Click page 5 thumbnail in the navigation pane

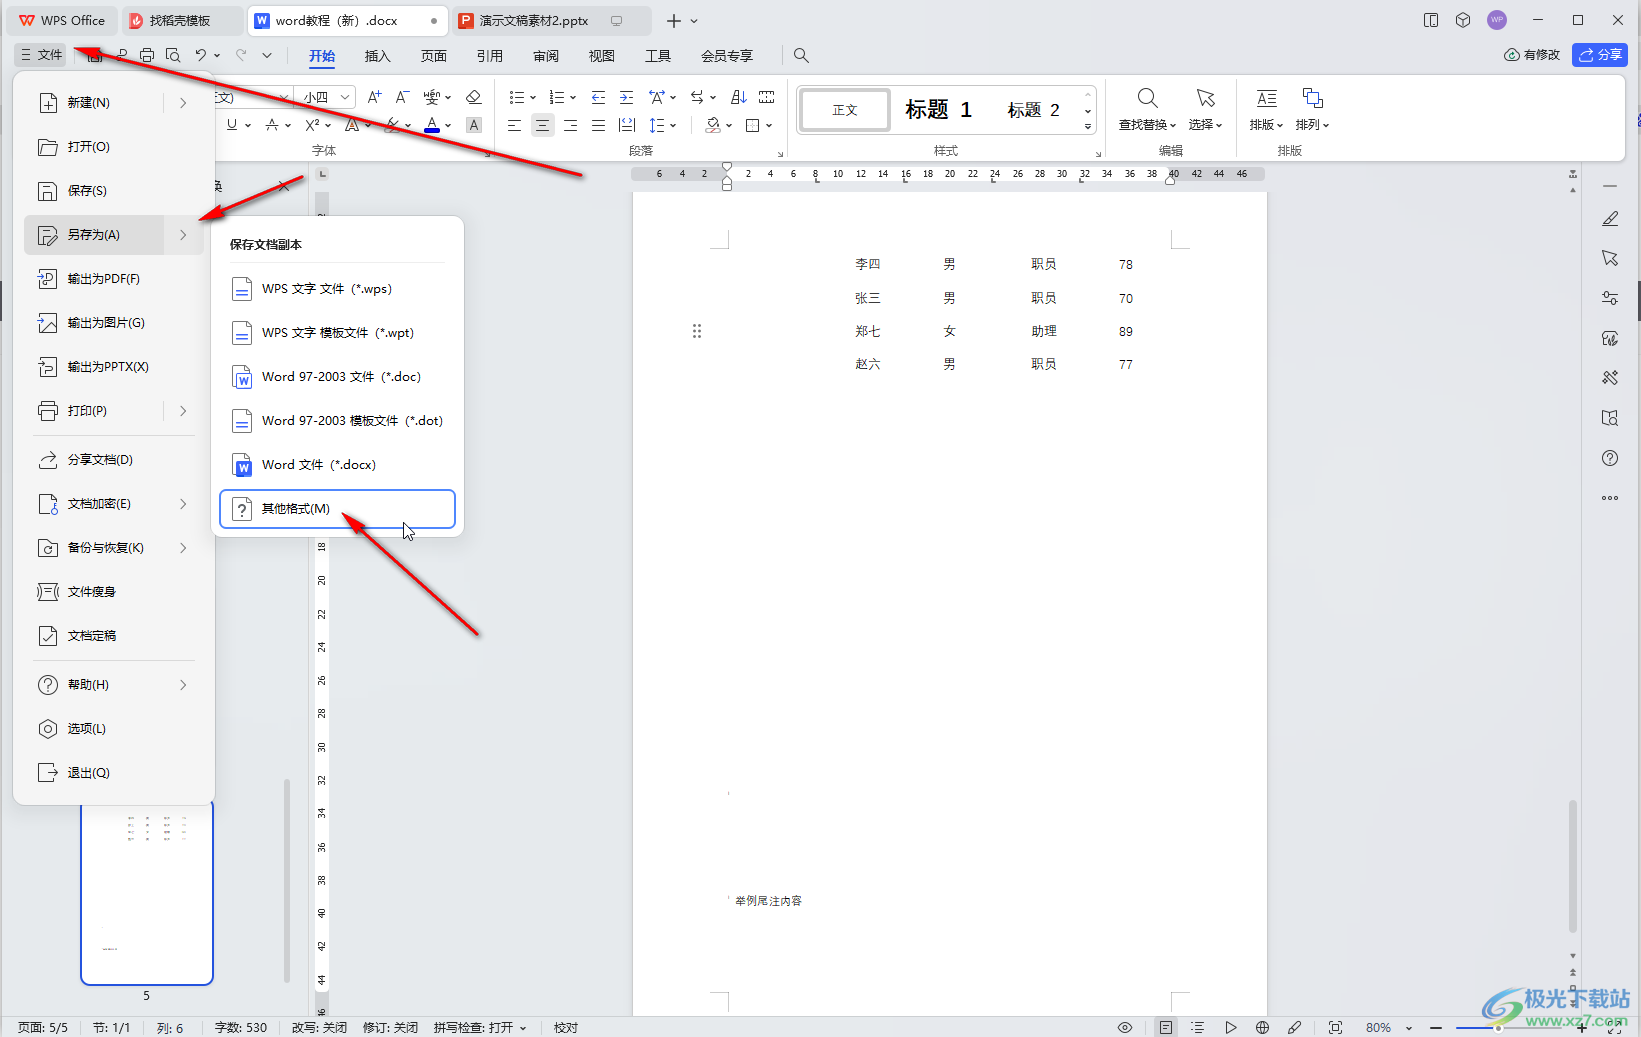point(147,892)
